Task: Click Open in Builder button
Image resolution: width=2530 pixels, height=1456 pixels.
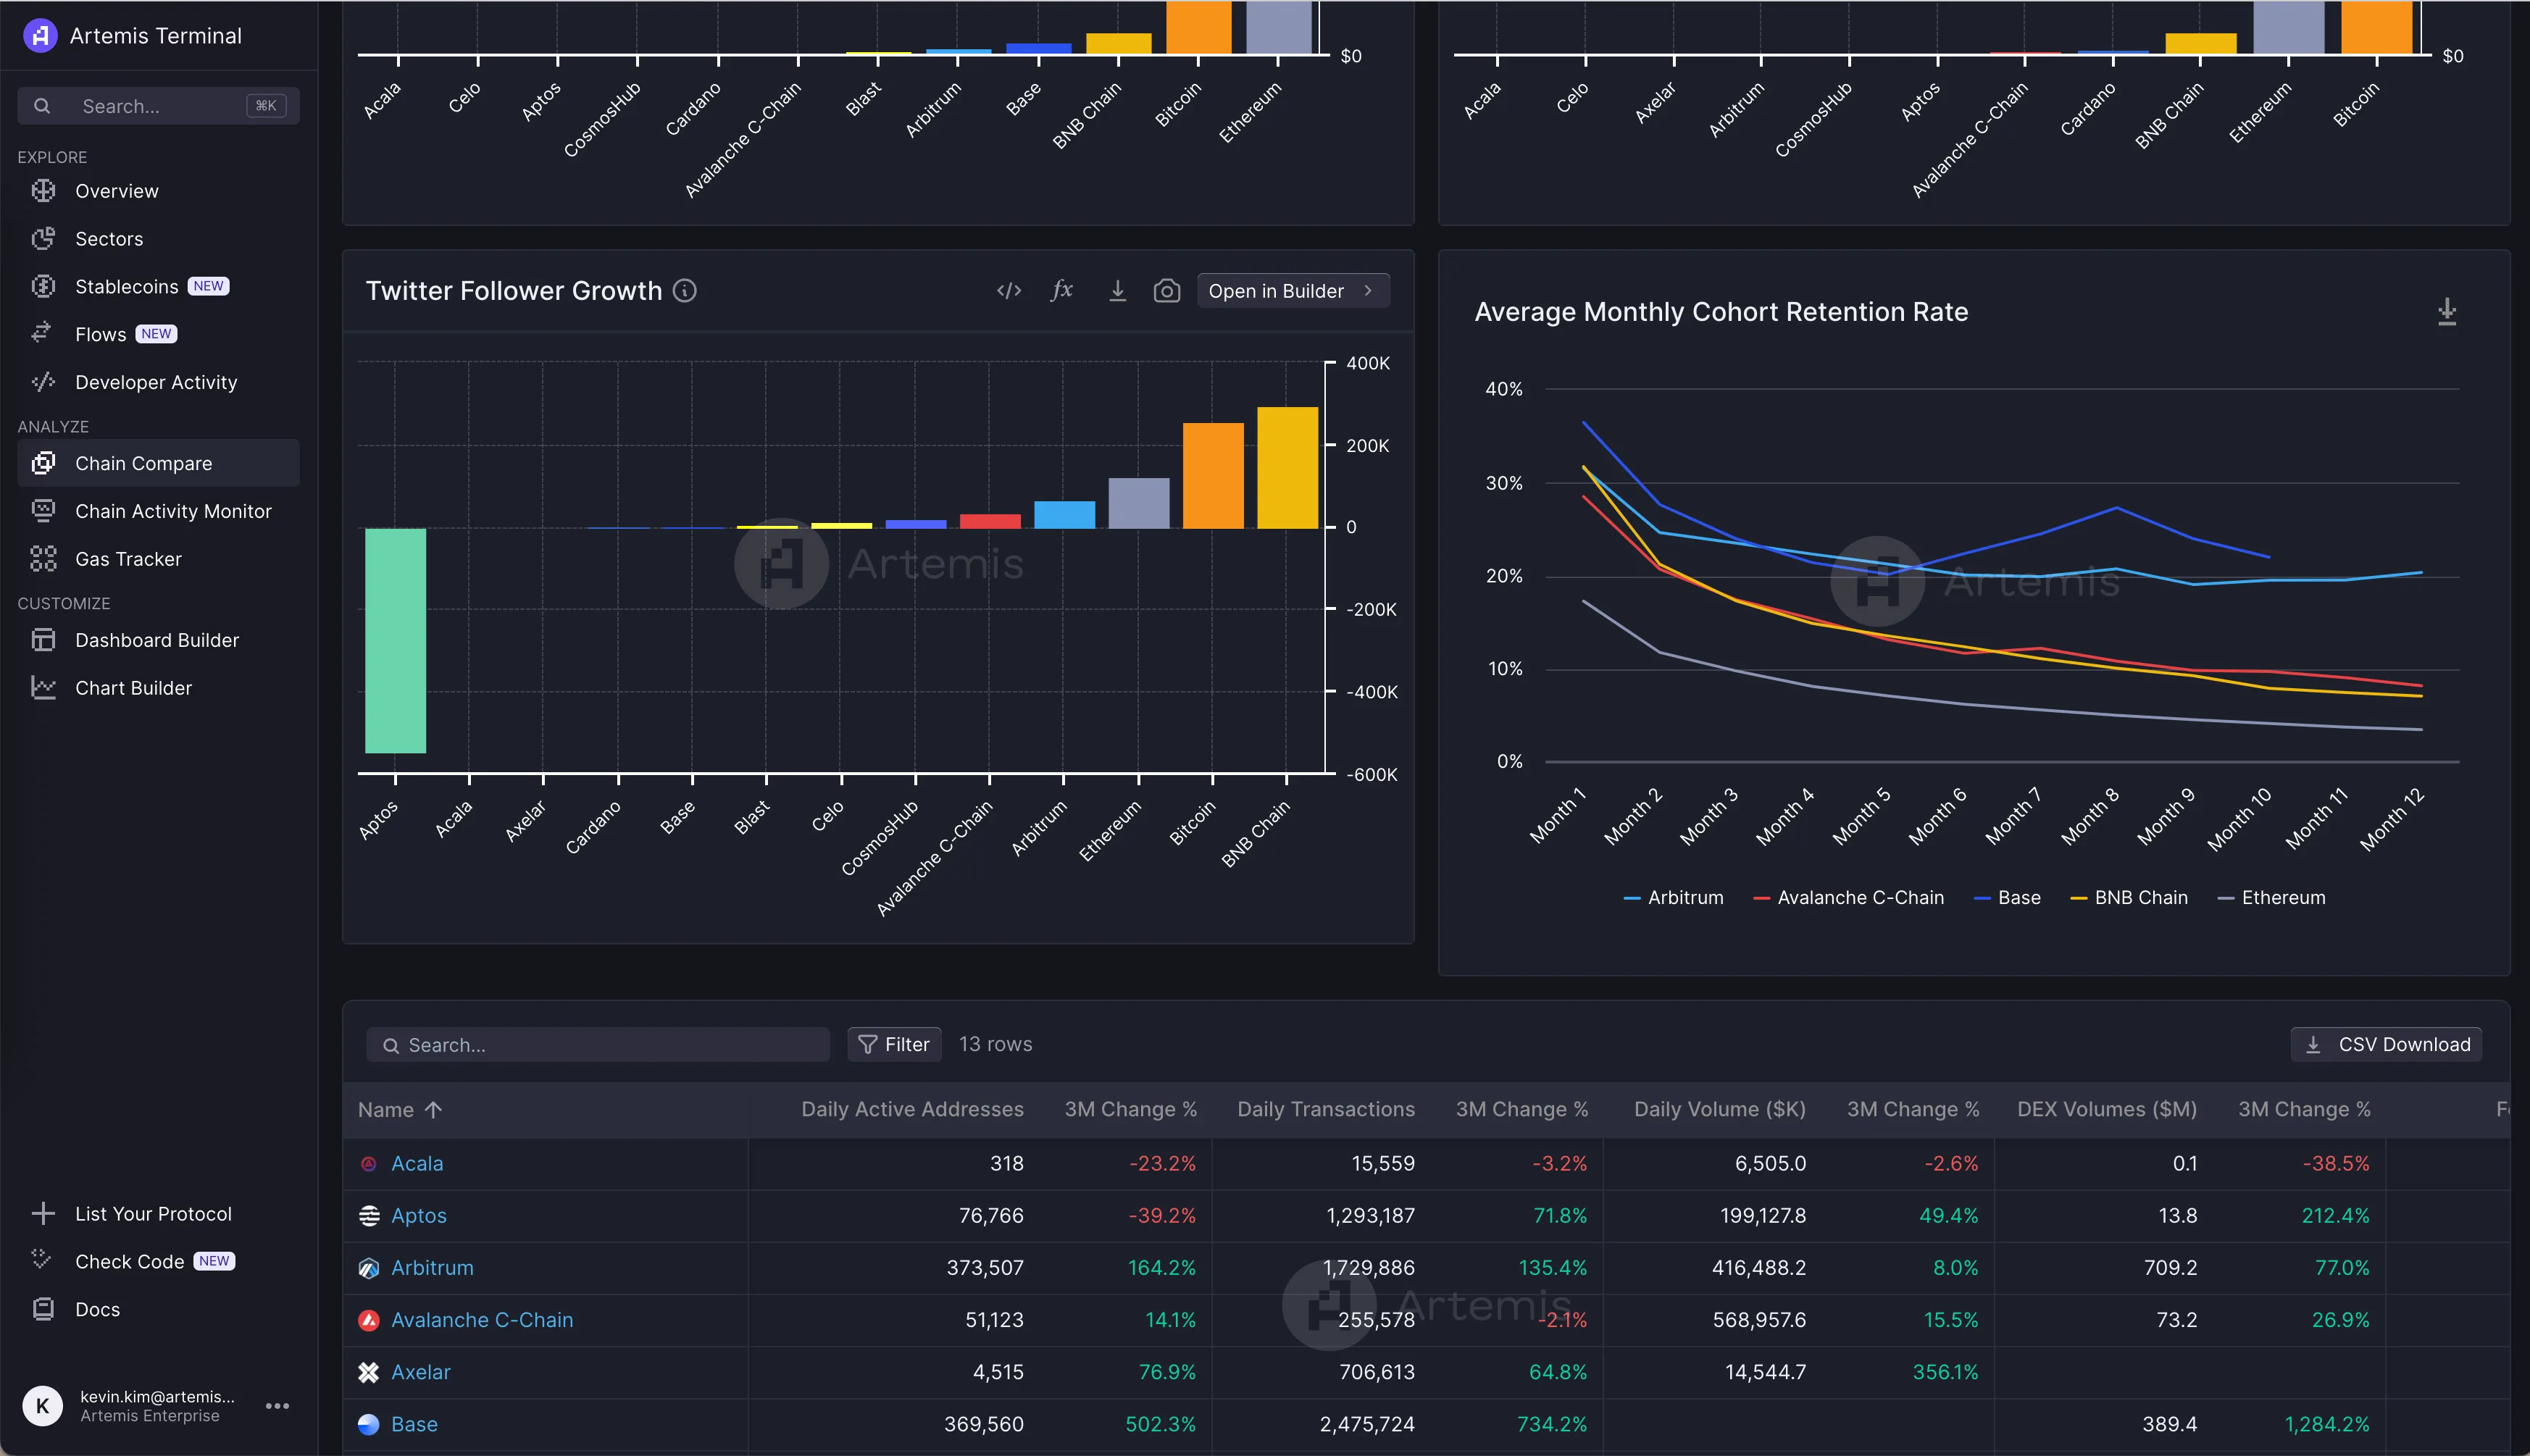Action: click(1293, 291)
